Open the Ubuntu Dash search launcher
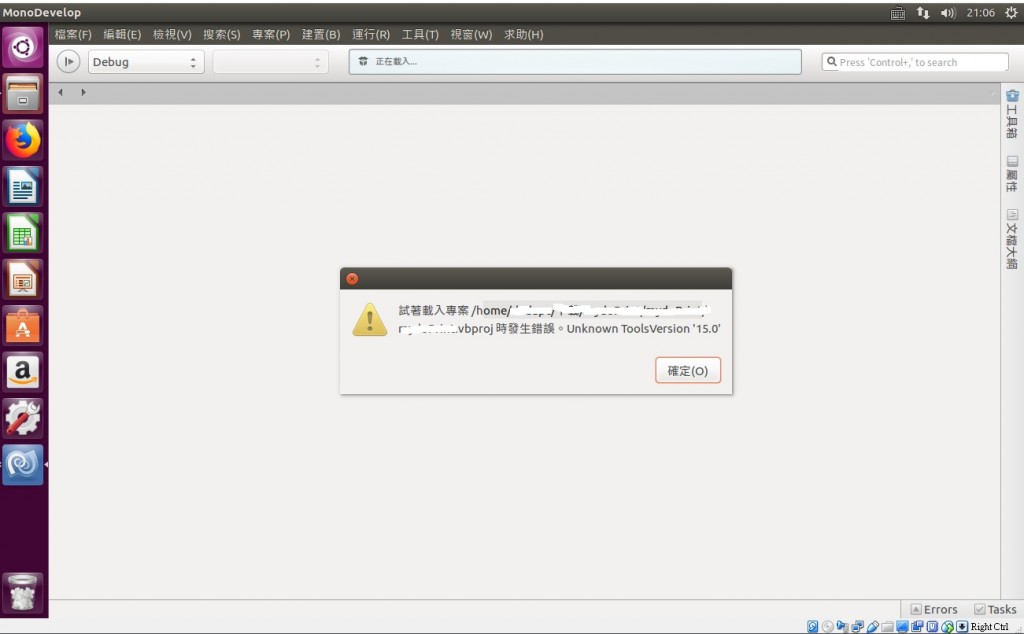Image resolution: width=1024 pixels, height=634 pixels. tap(23, 47)
